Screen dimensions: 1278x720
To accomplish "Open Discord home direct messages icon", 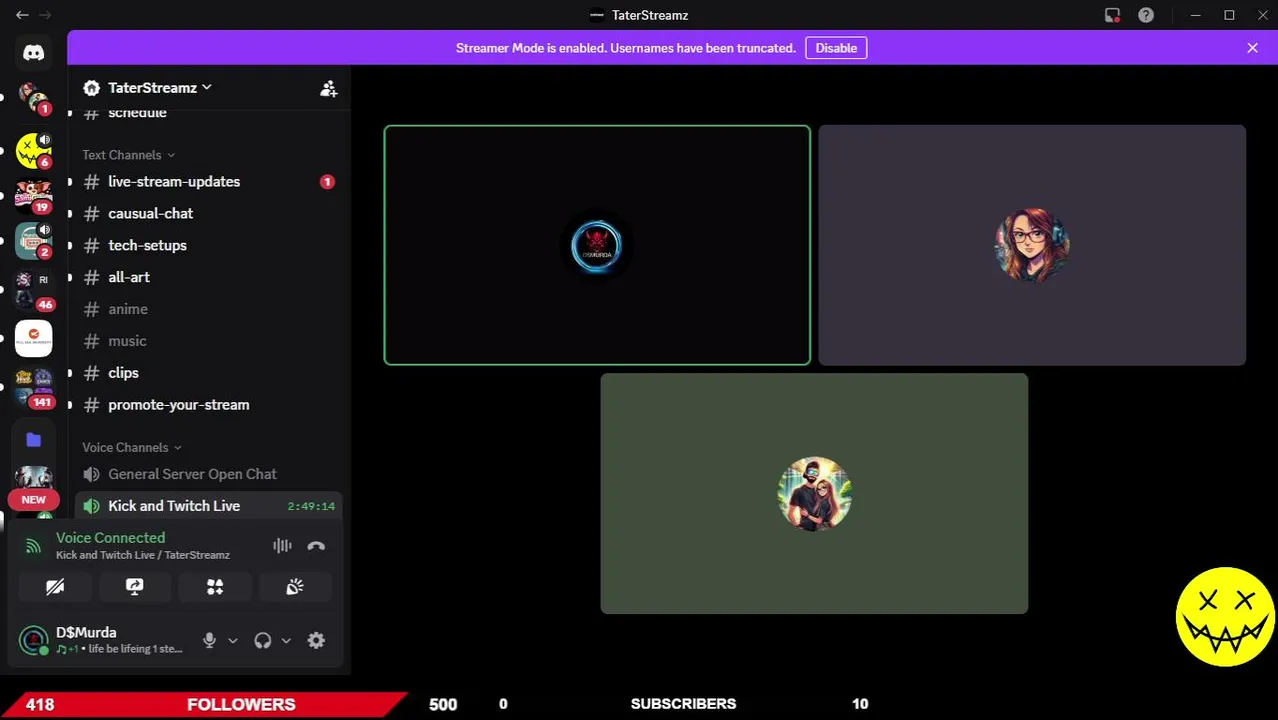I will tap(33, 53).
